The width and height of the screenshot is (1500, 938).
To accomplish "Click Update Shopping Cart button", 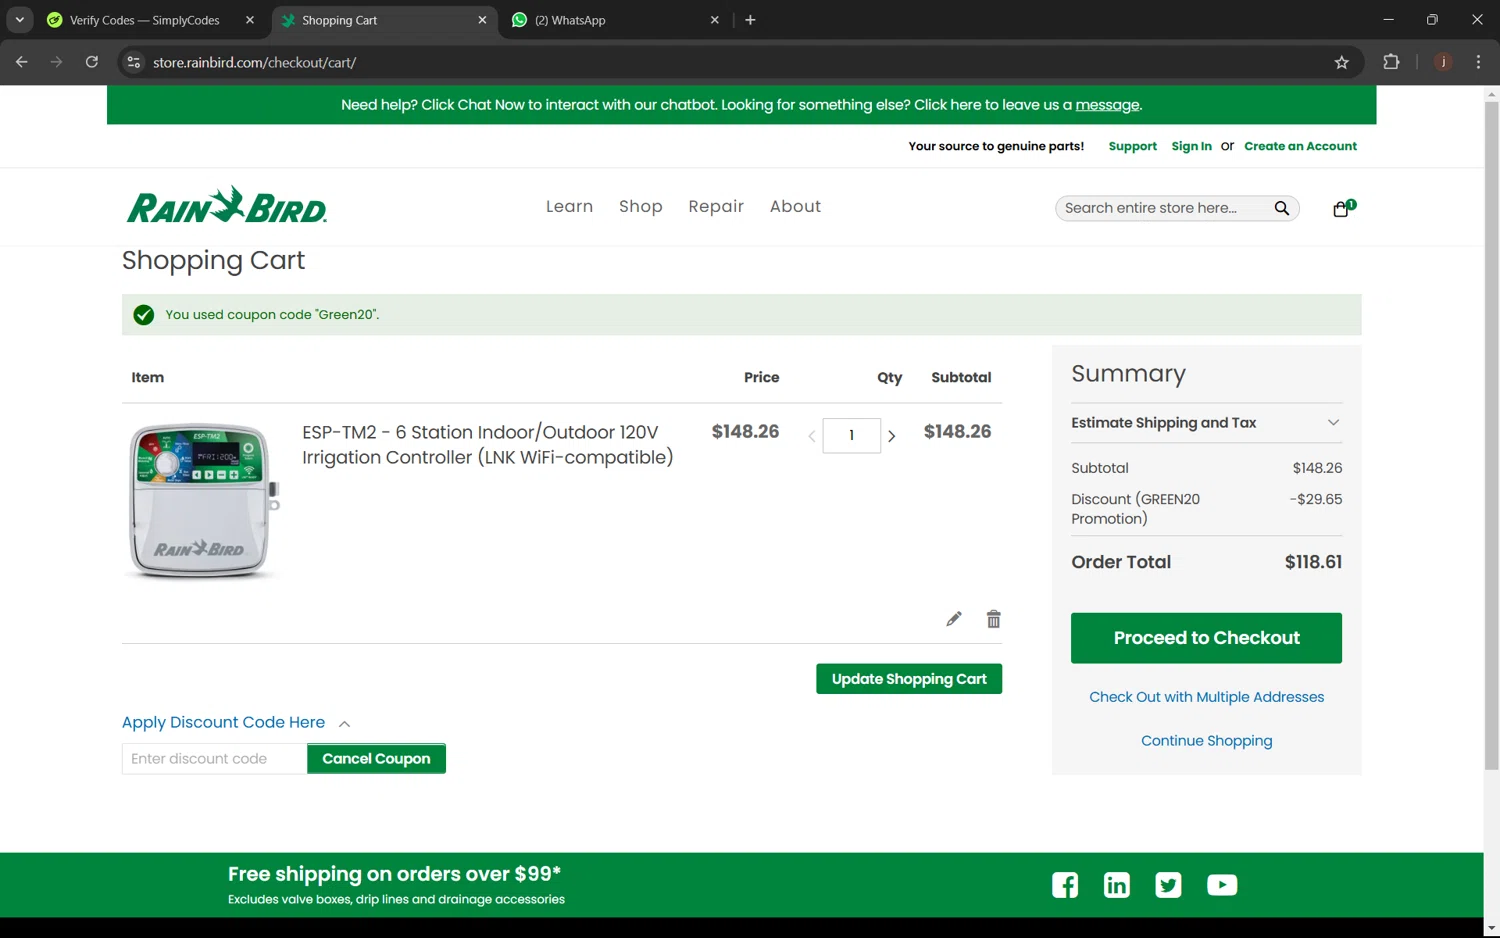I will (909, 679).
